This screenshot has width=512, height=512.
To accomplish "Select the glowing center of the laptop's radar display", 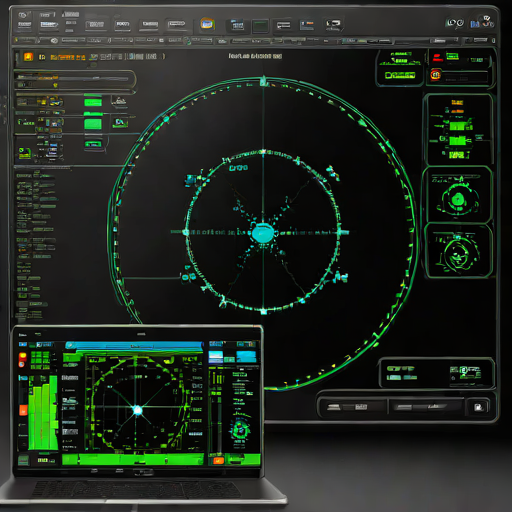I will coord(137,410).
